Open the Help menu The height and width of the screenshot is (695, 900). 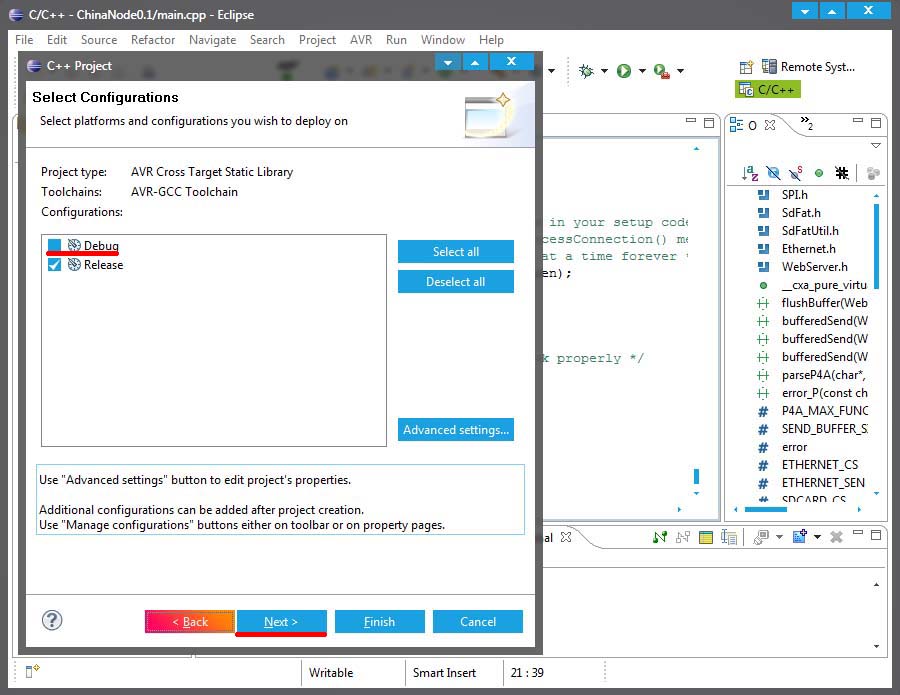[x=491, y=40]
